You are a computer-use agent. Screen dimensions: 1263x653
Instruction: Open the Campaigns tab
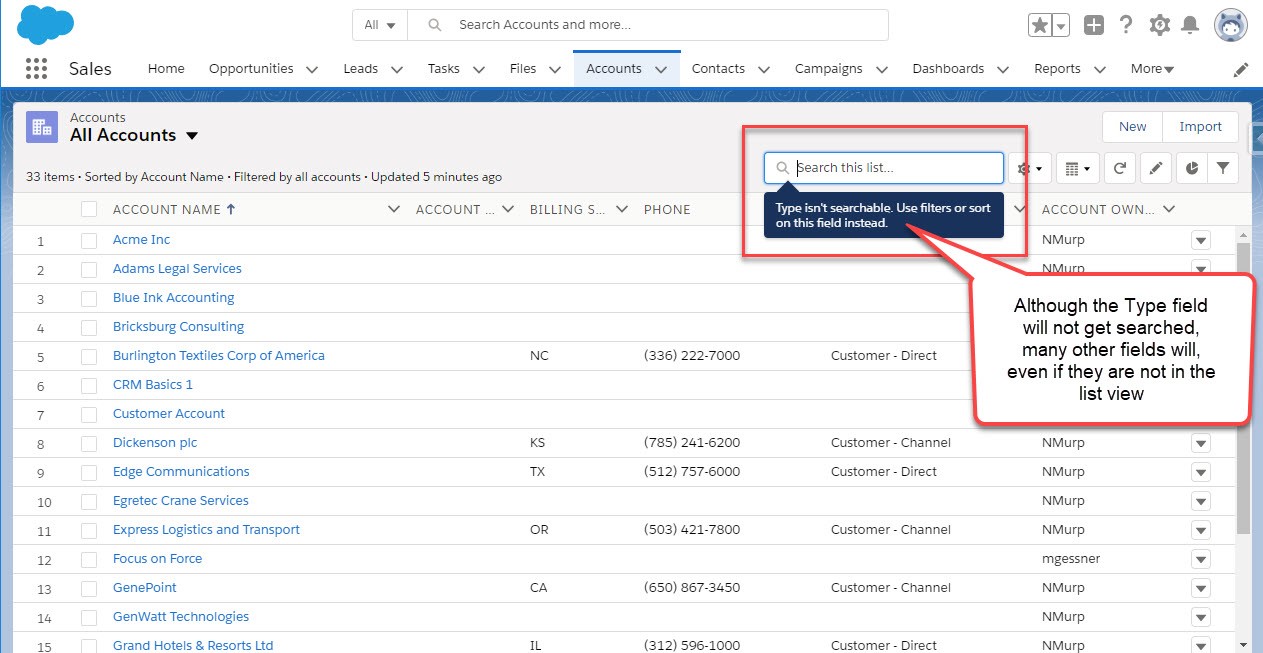click(828, 69)
